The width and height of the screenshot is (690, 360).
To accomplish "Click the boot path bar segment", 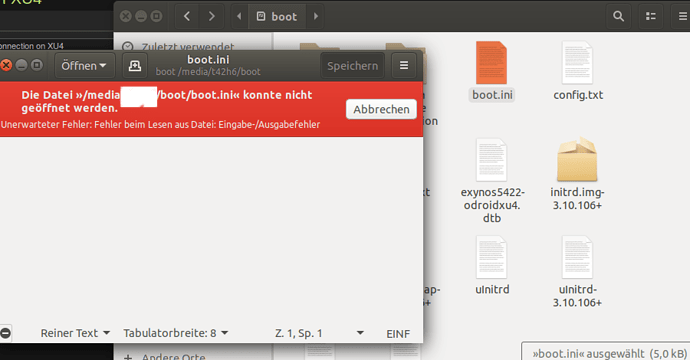I will (277, 16).
